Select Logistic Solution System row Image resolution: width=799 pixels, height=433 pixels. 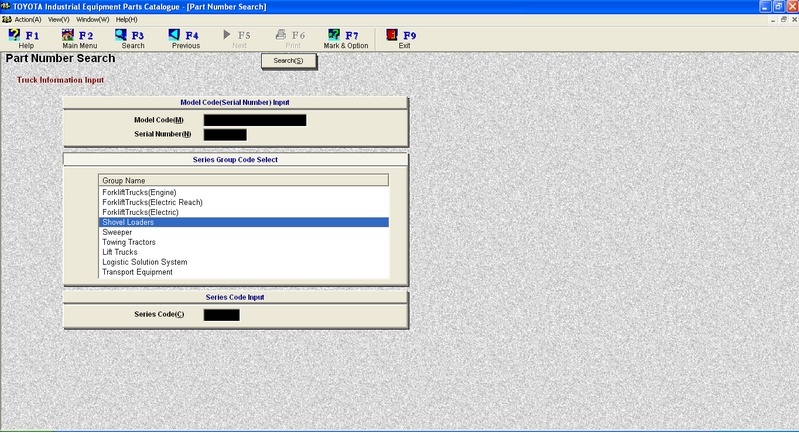243,262
